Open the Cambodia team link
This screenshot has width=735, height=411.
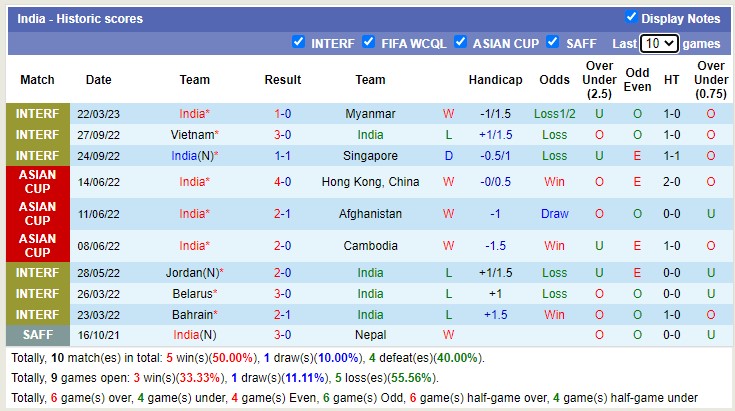370,246
